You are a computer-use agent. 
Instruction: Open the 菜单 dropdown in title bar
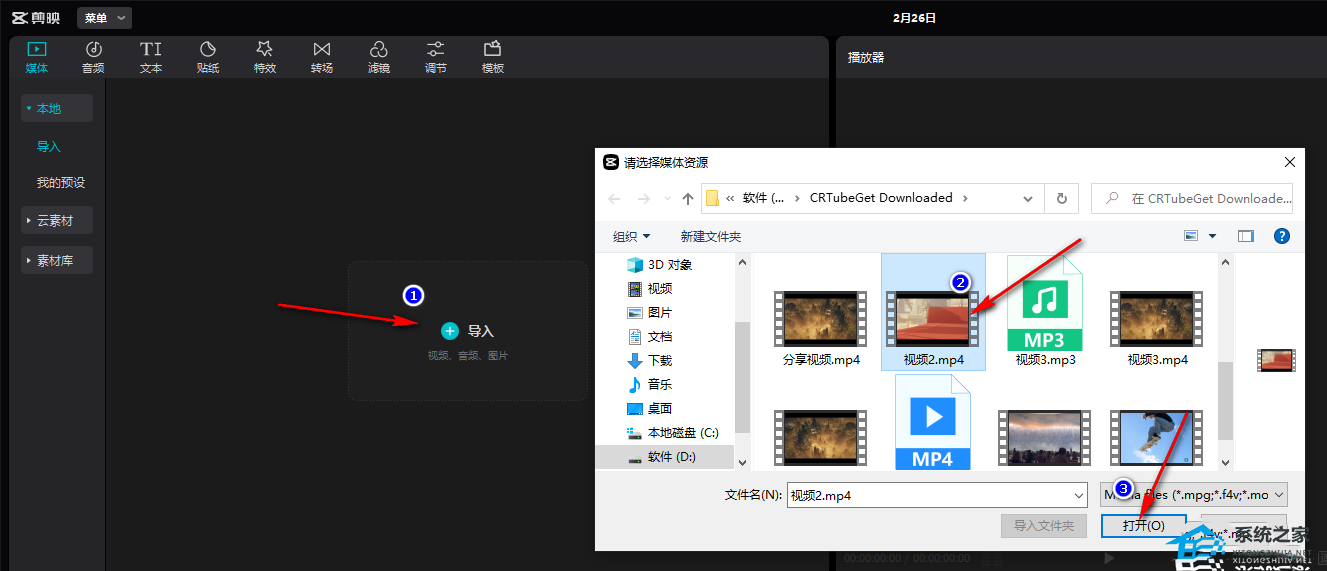[104, 18]
